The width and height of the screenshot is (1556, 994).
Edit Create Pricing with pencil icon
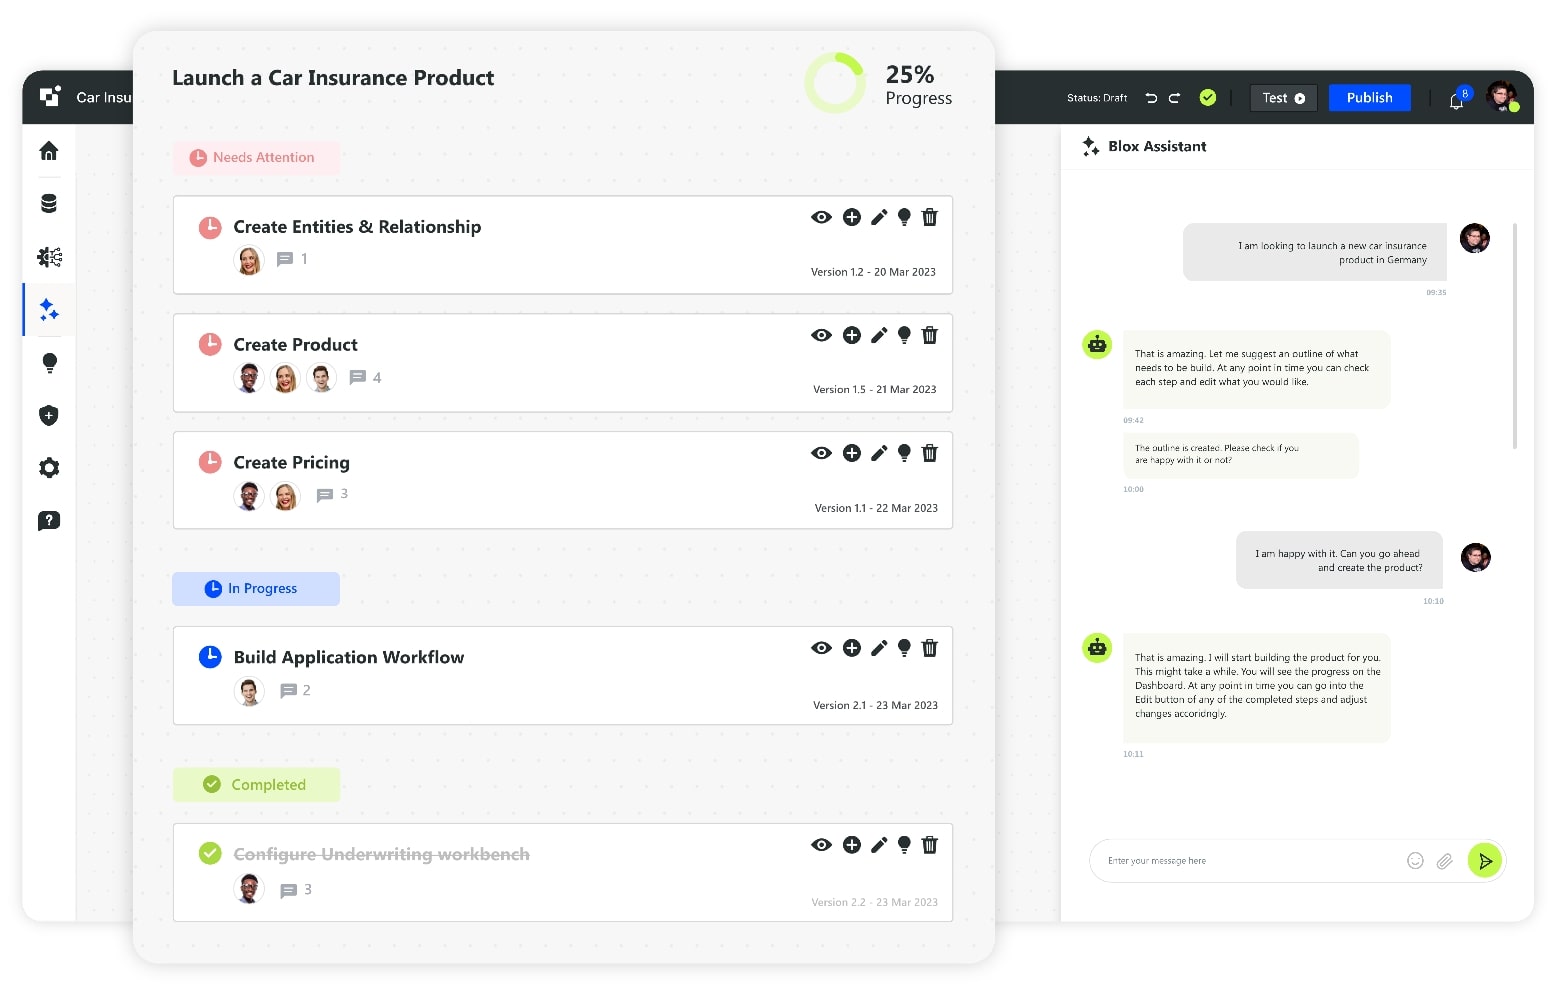point(879,453)
